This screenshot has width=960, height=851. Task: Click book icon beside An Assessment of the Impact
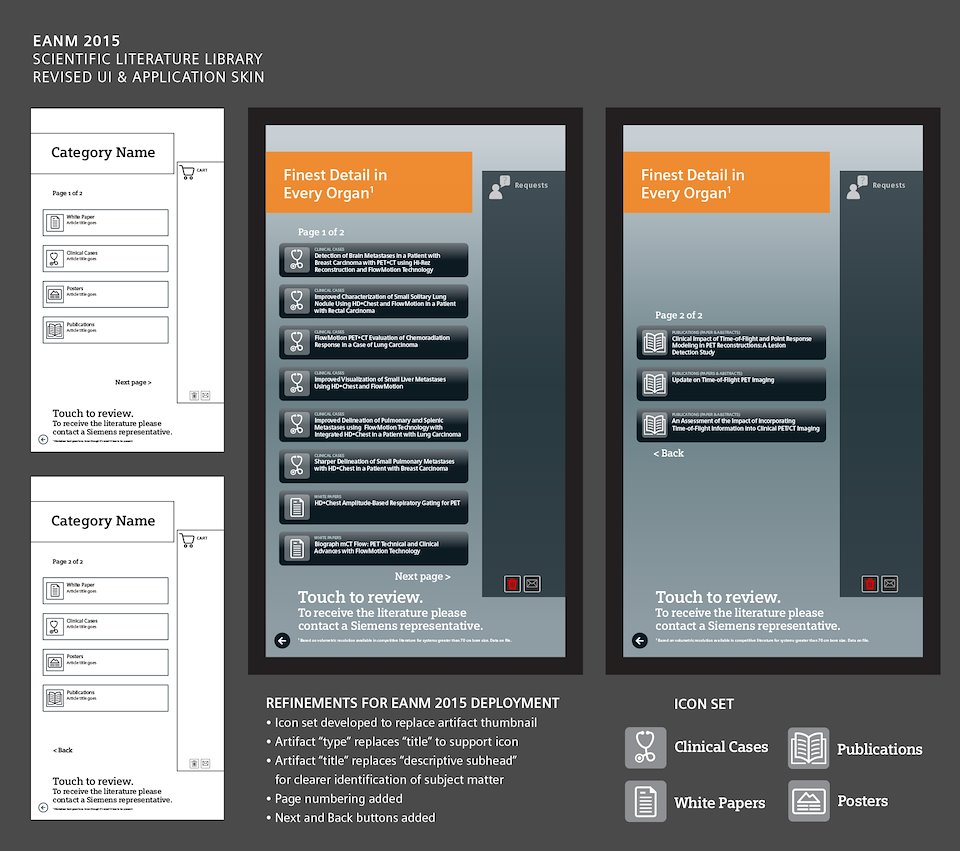[x=654, y=425]
